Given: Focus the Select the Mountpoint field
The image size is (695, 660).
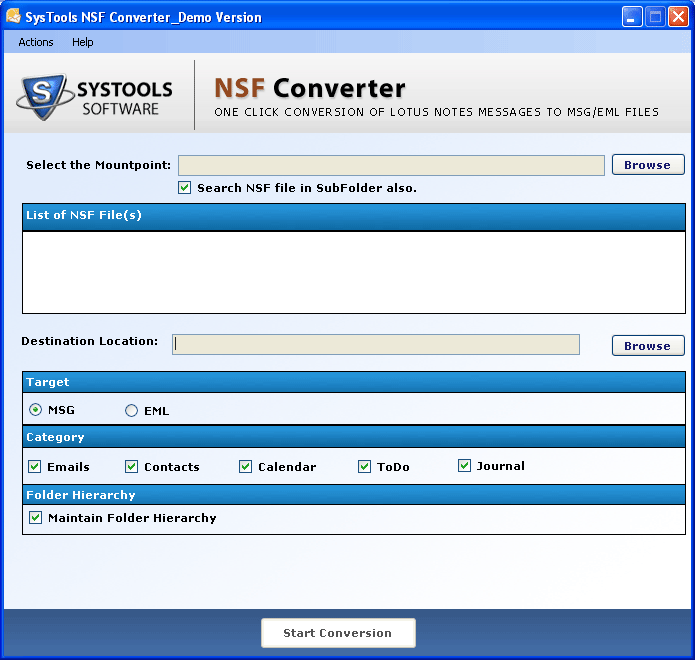Looking at the screenshot, I should [x=391, y=165].
